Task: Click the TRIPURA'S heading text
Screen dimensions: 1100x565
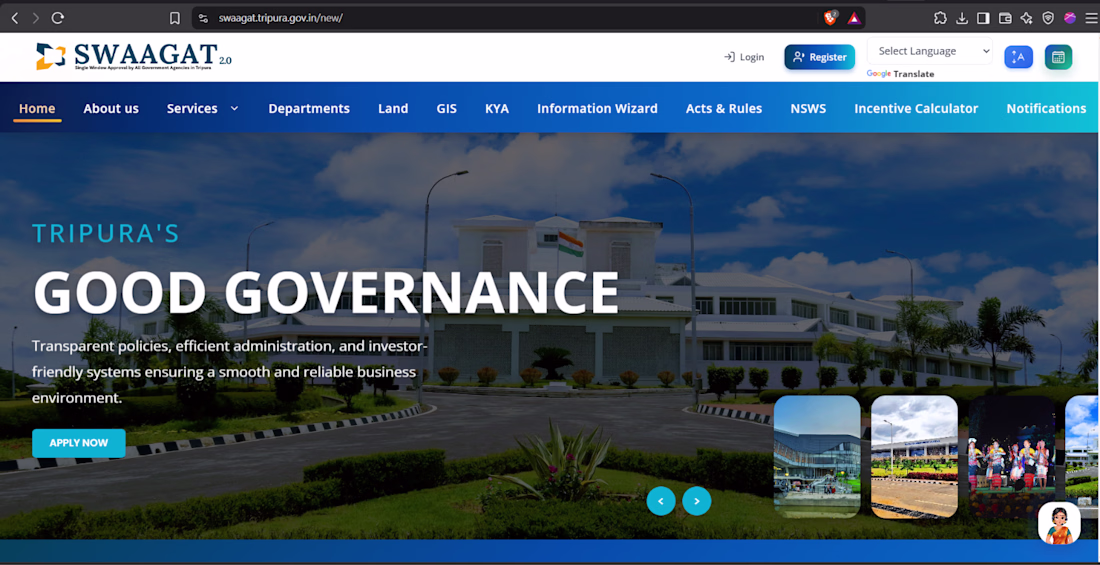Action: [x=106, y=233]
